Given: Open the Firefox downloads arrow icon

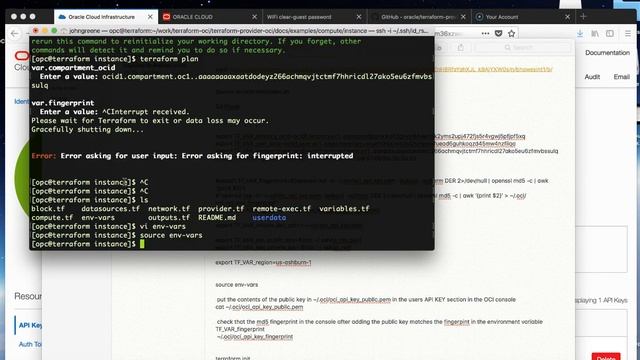Looking at the screenshot, I should click(580, 33).
